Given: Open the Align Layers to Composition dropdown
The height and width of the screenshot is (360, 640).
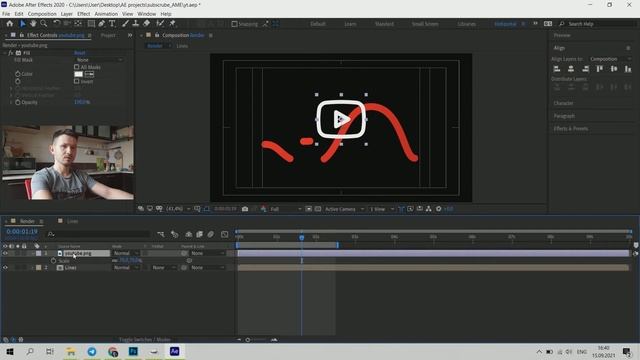Looking at the screenshot, I should pos(610,59).
